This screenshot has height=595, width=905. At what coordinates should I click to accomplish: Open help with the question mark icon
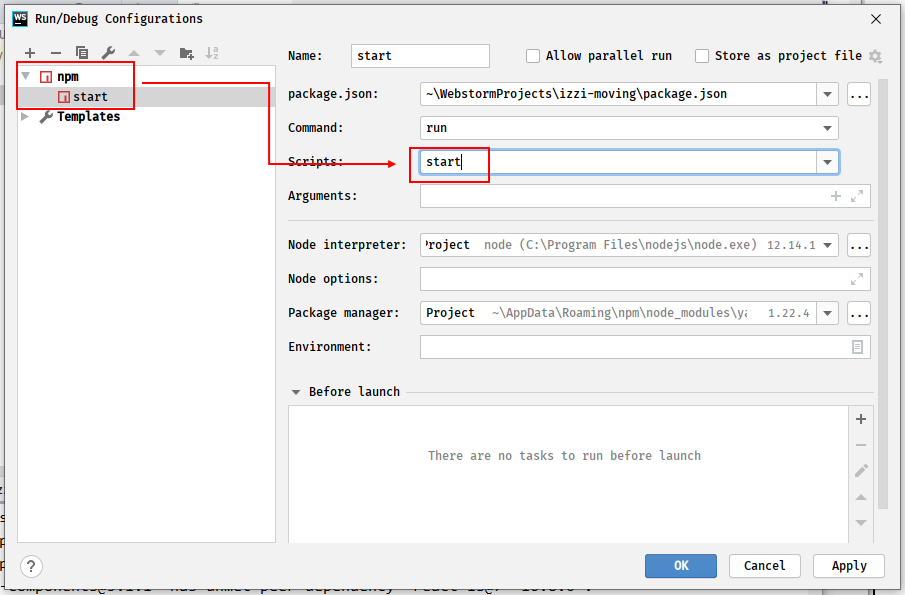coord(31,567)
